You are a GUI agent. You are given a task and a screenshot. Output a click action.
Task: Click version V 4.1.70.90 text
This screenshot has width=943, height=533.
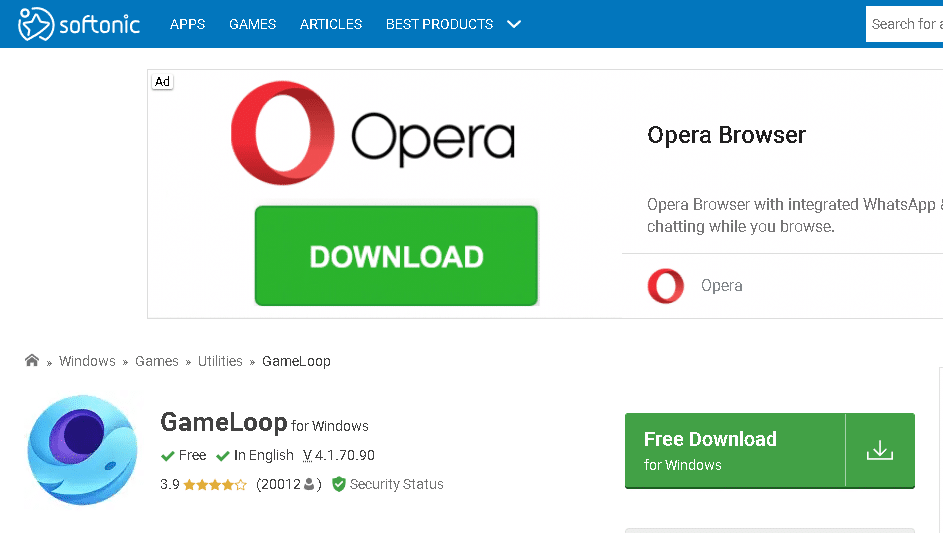(x=339, y=455)
